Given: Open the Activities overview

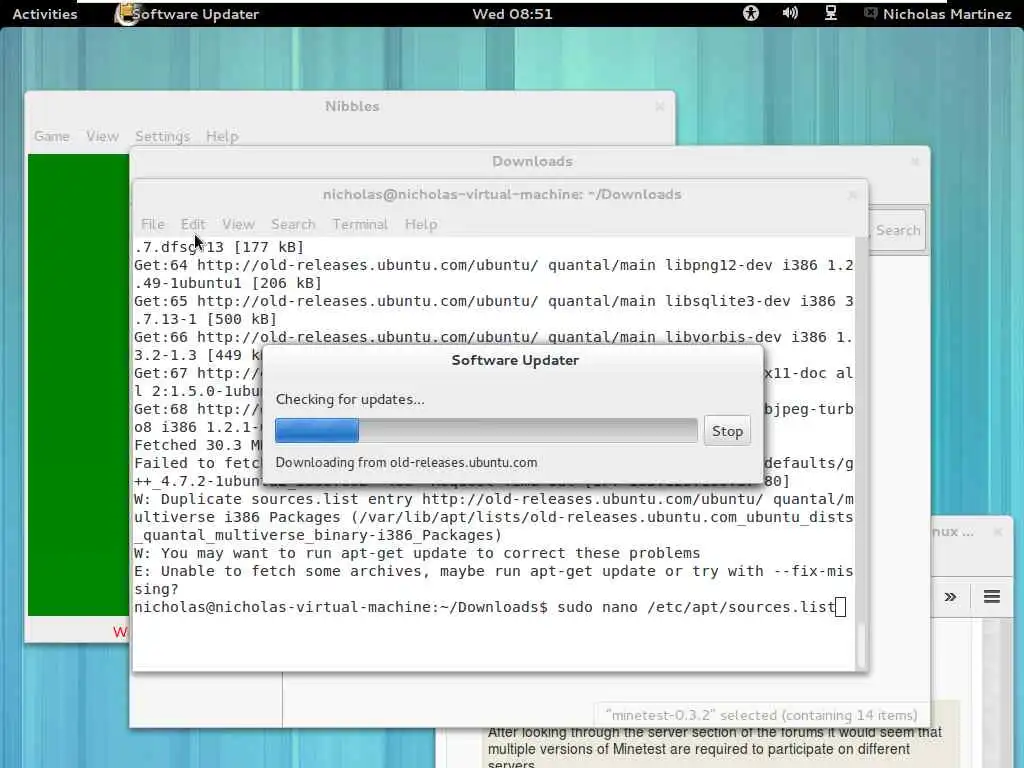Looking at the screenshot, I should (44, 14).
